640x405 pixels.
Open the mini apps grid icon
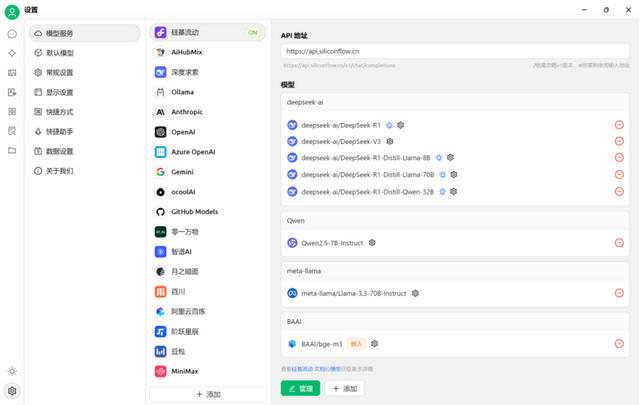(x=12, y=111)
